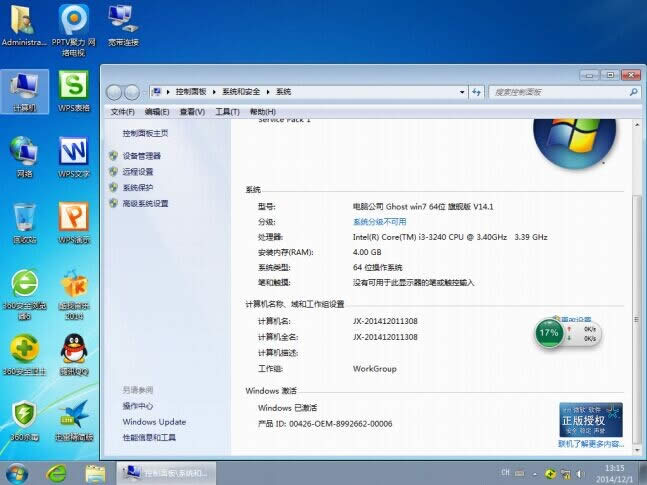Image resolution: width=647 pixels, height=485 pixels.
Task: Open the WPS文字 desktop icon
Action: pyautogui.click(x=73, y=153)
